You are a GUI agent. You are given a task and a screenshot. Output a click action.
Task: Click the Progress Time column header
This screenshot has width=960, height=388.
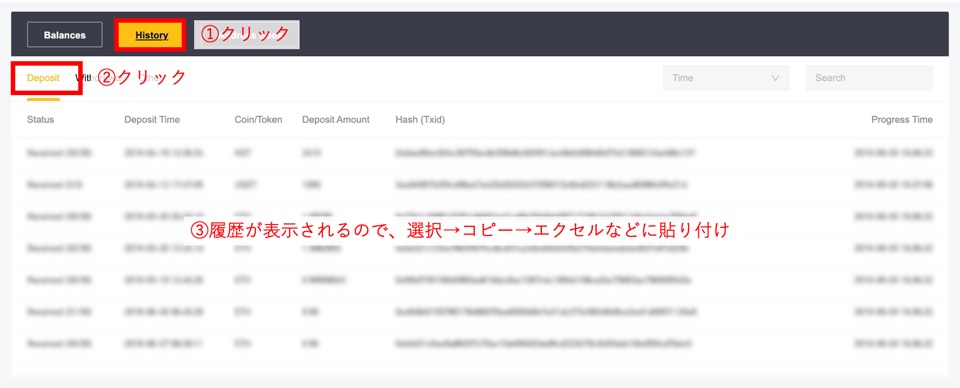902,120
